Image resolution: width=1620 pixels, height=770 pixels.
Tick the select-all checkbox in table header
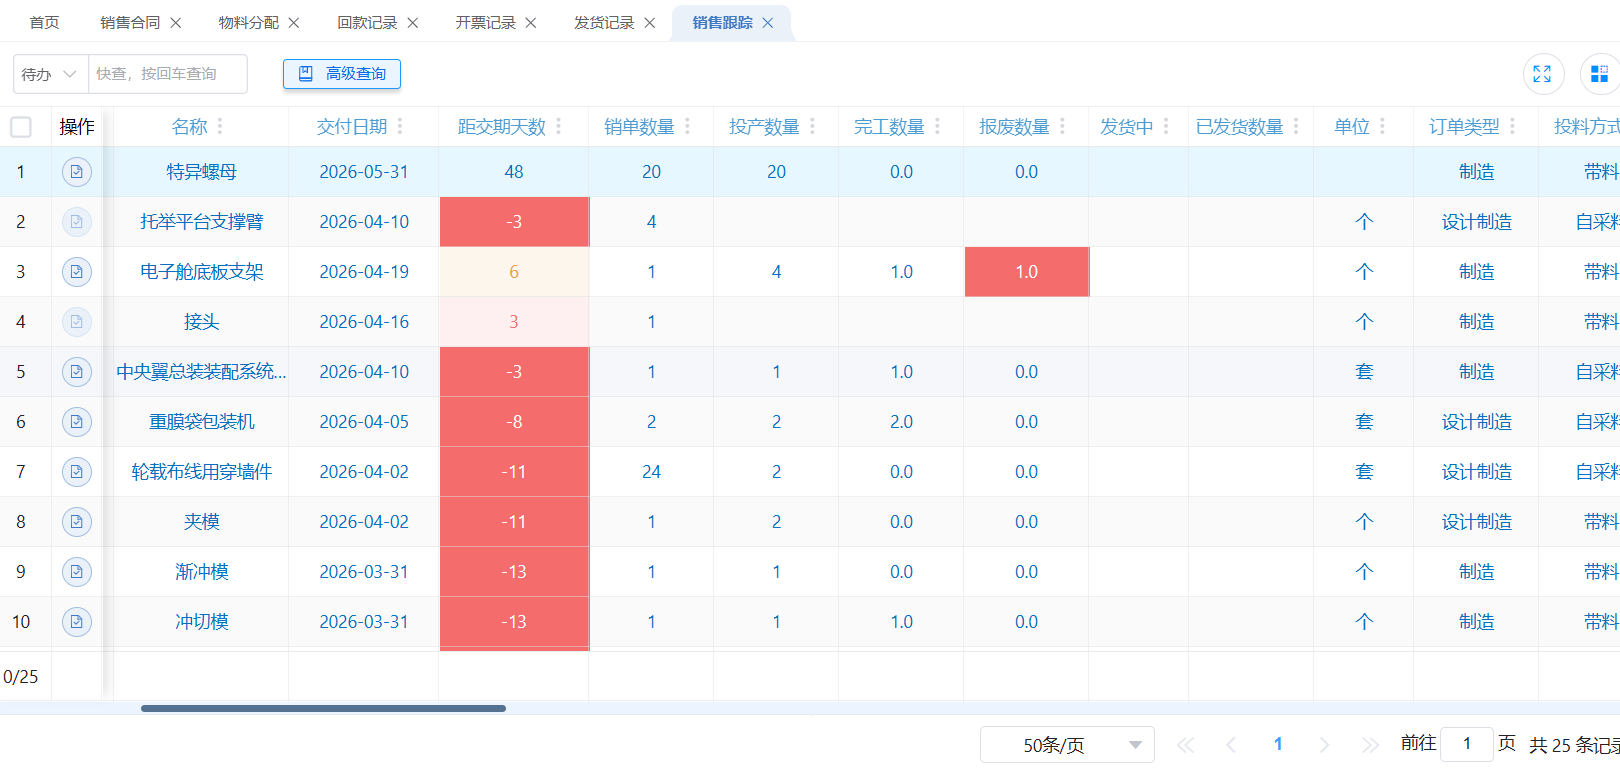coord(21,127)
